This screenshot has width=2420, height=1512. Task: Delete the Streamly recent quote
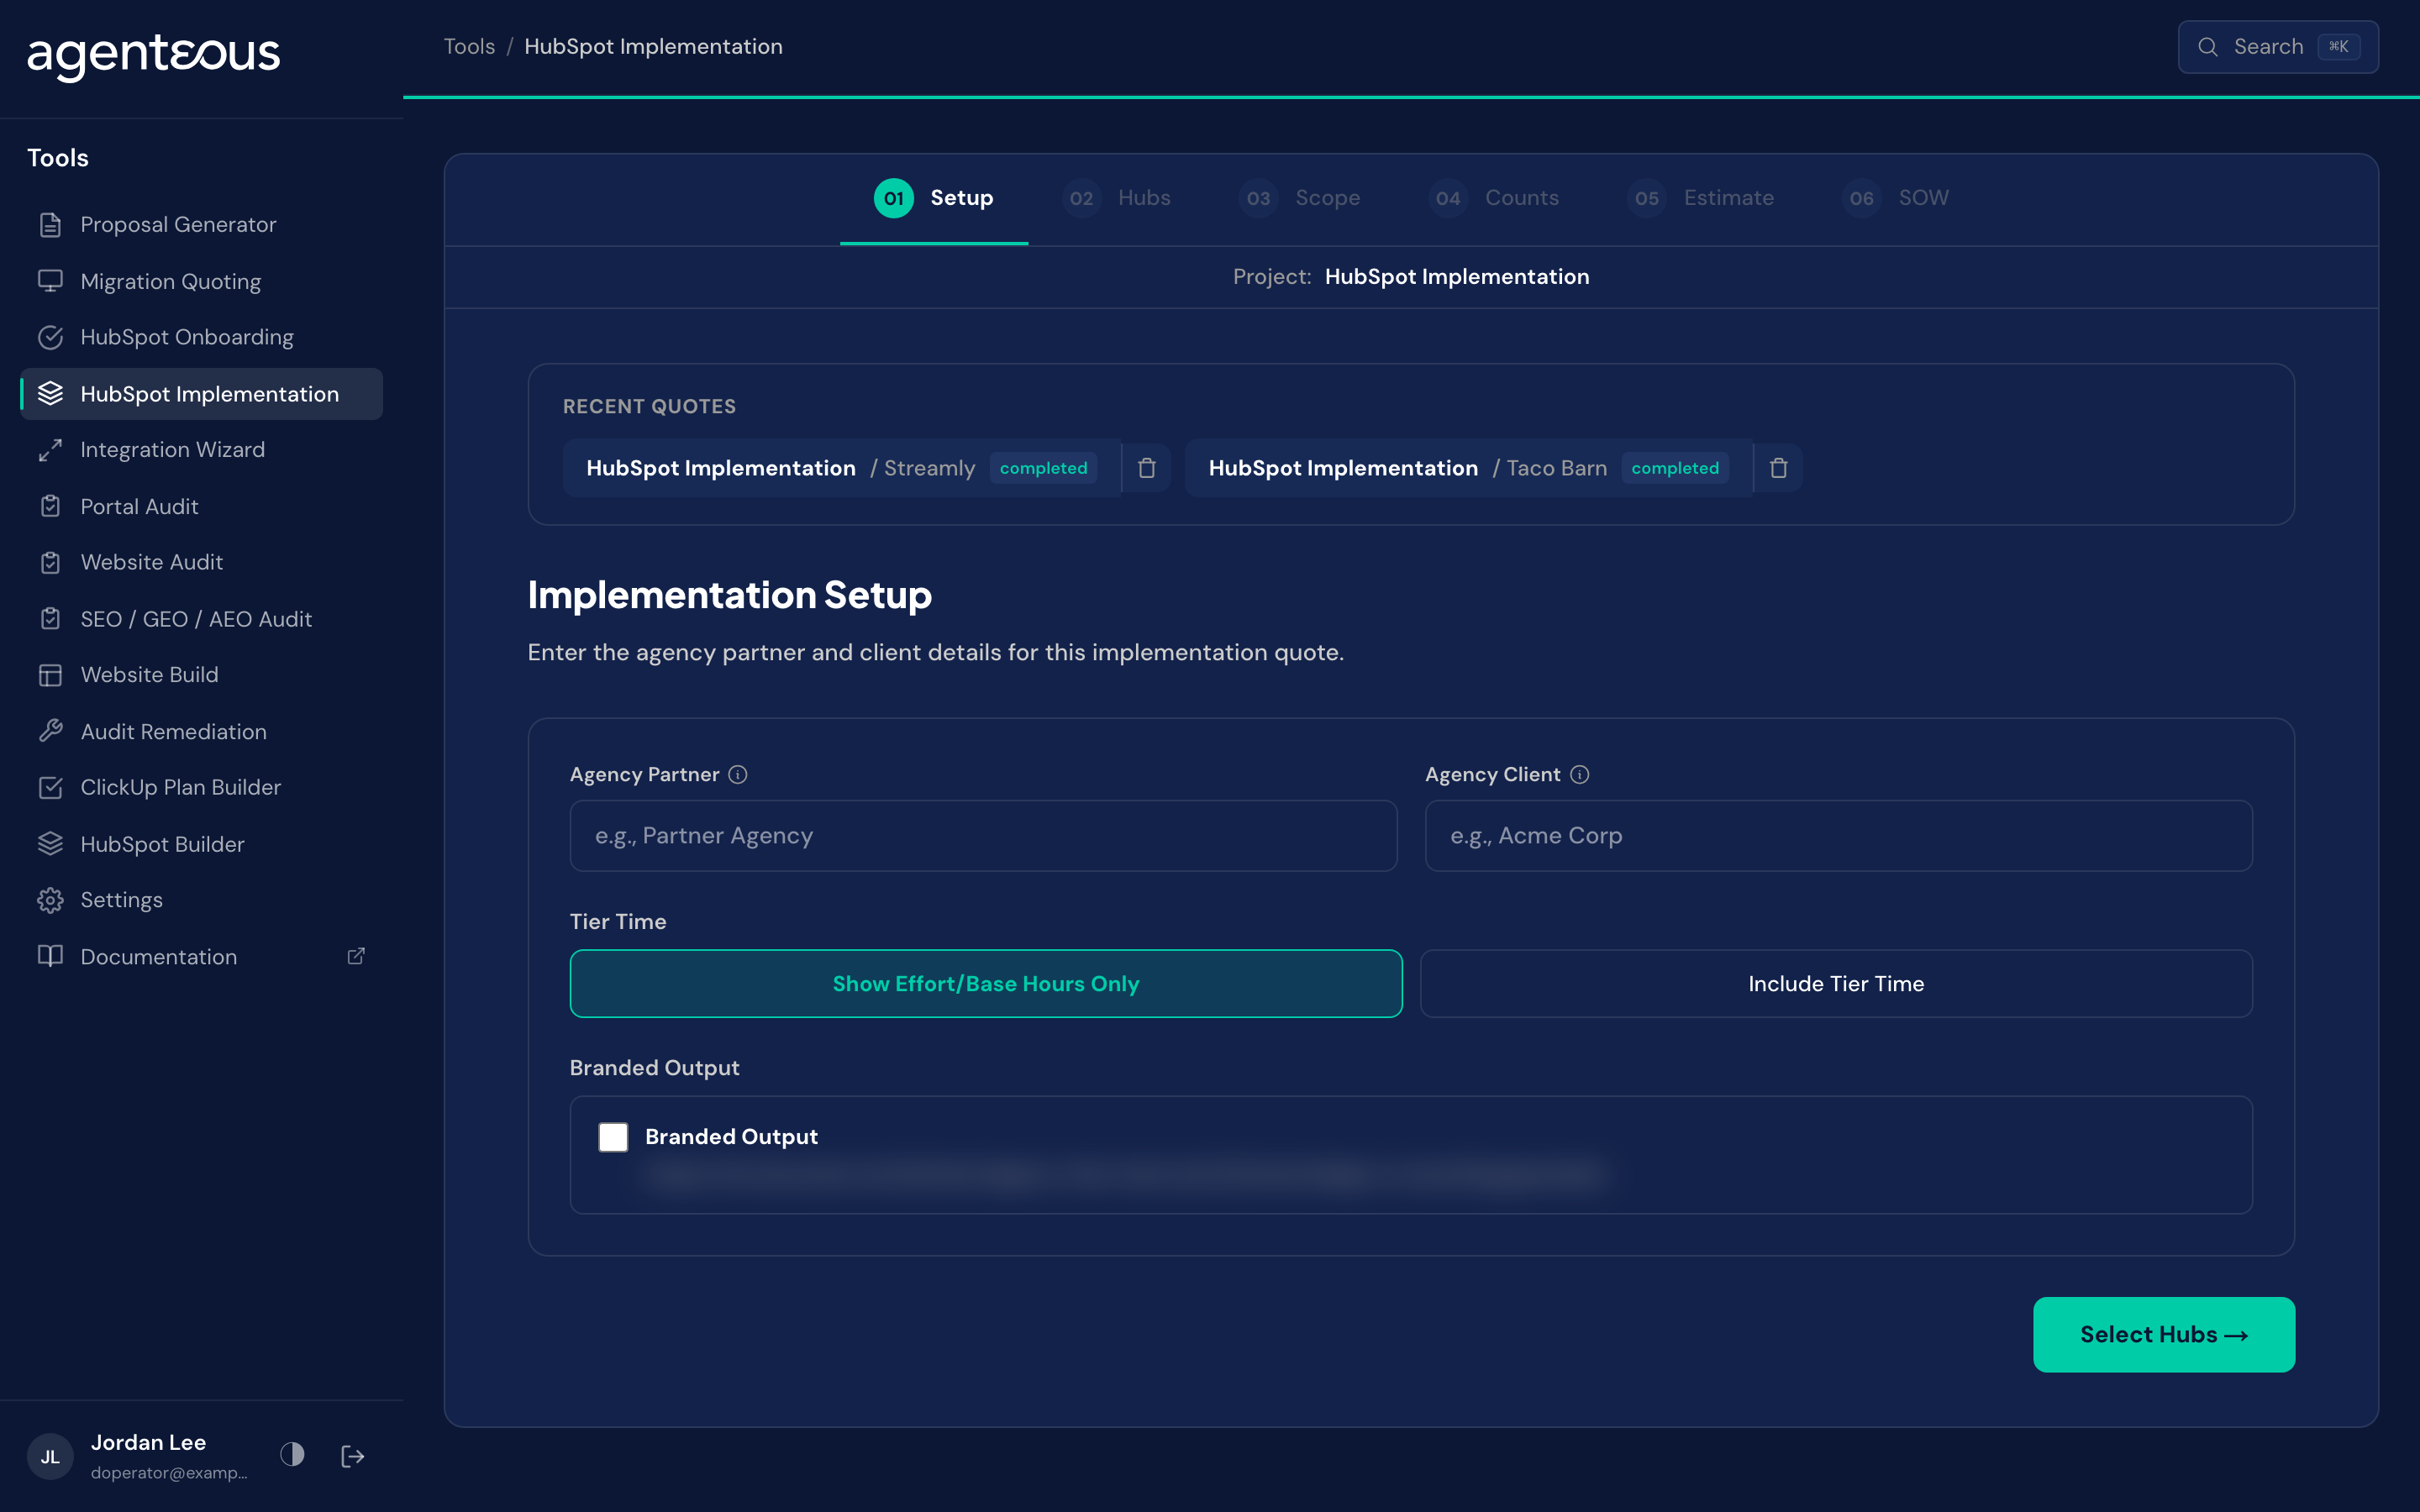click(x=1147, y=468)
